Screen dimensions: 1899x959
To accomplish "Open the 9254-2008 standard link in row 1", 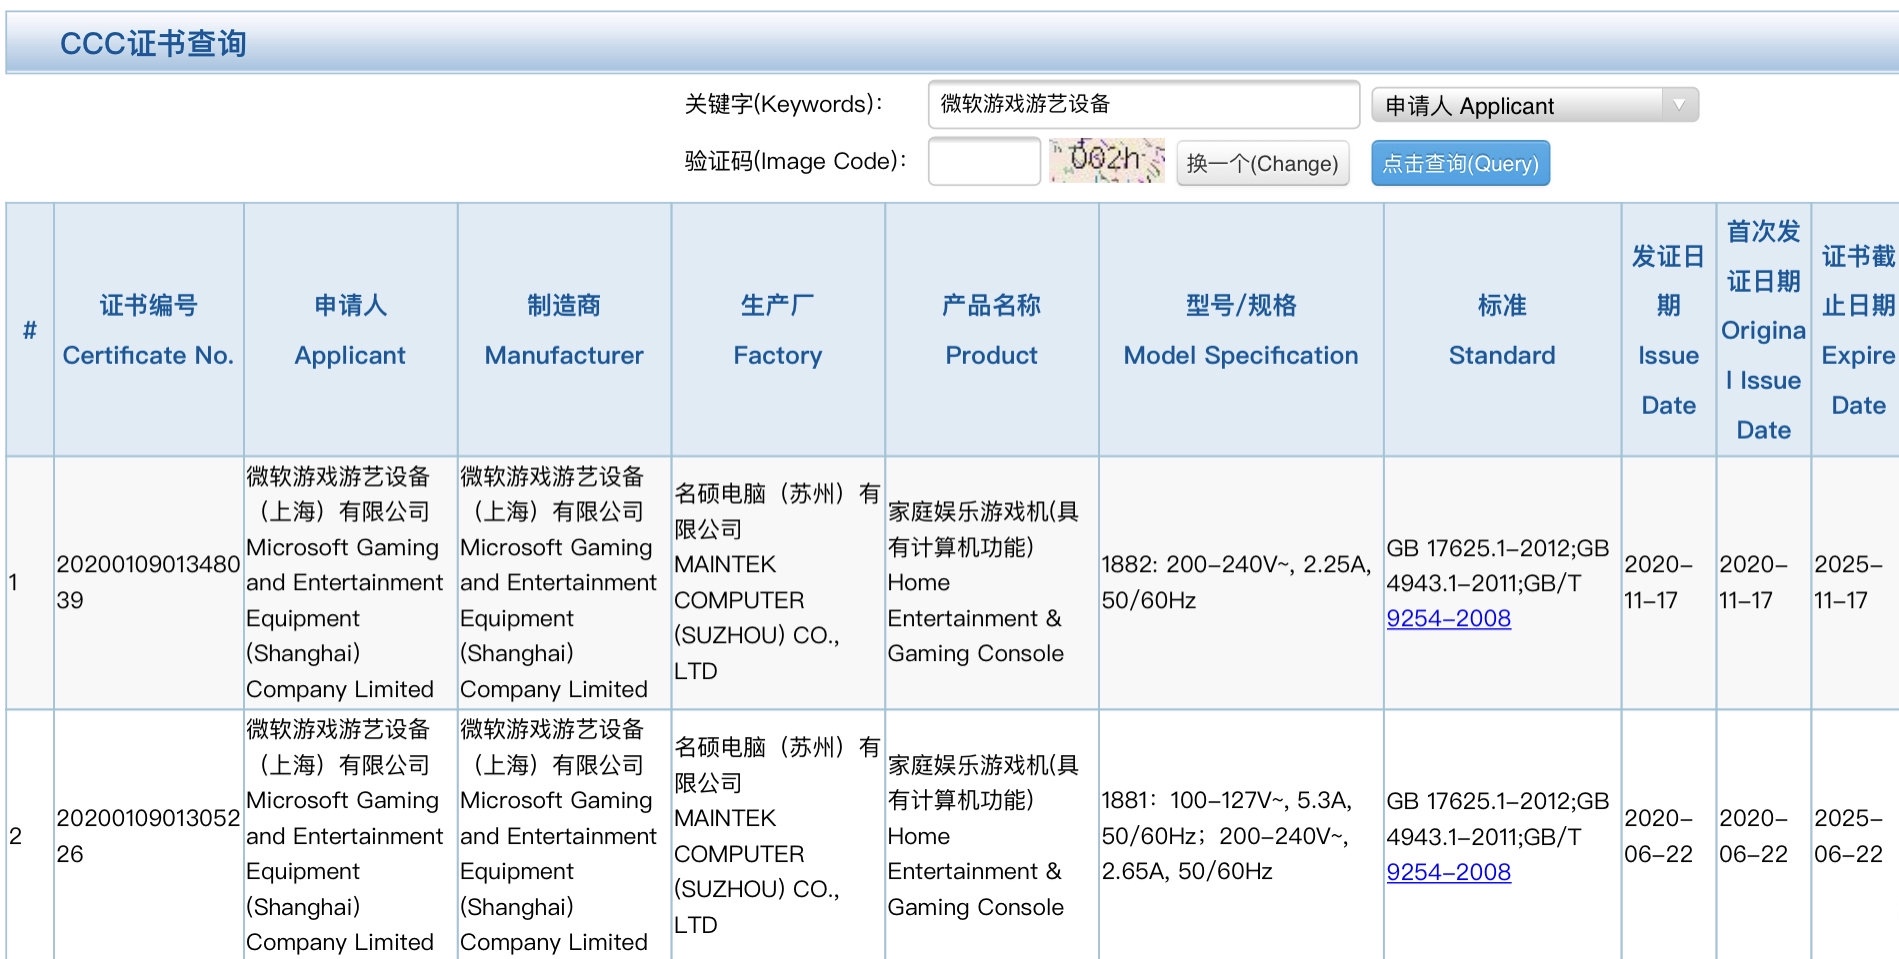I will pos(1448,618).
